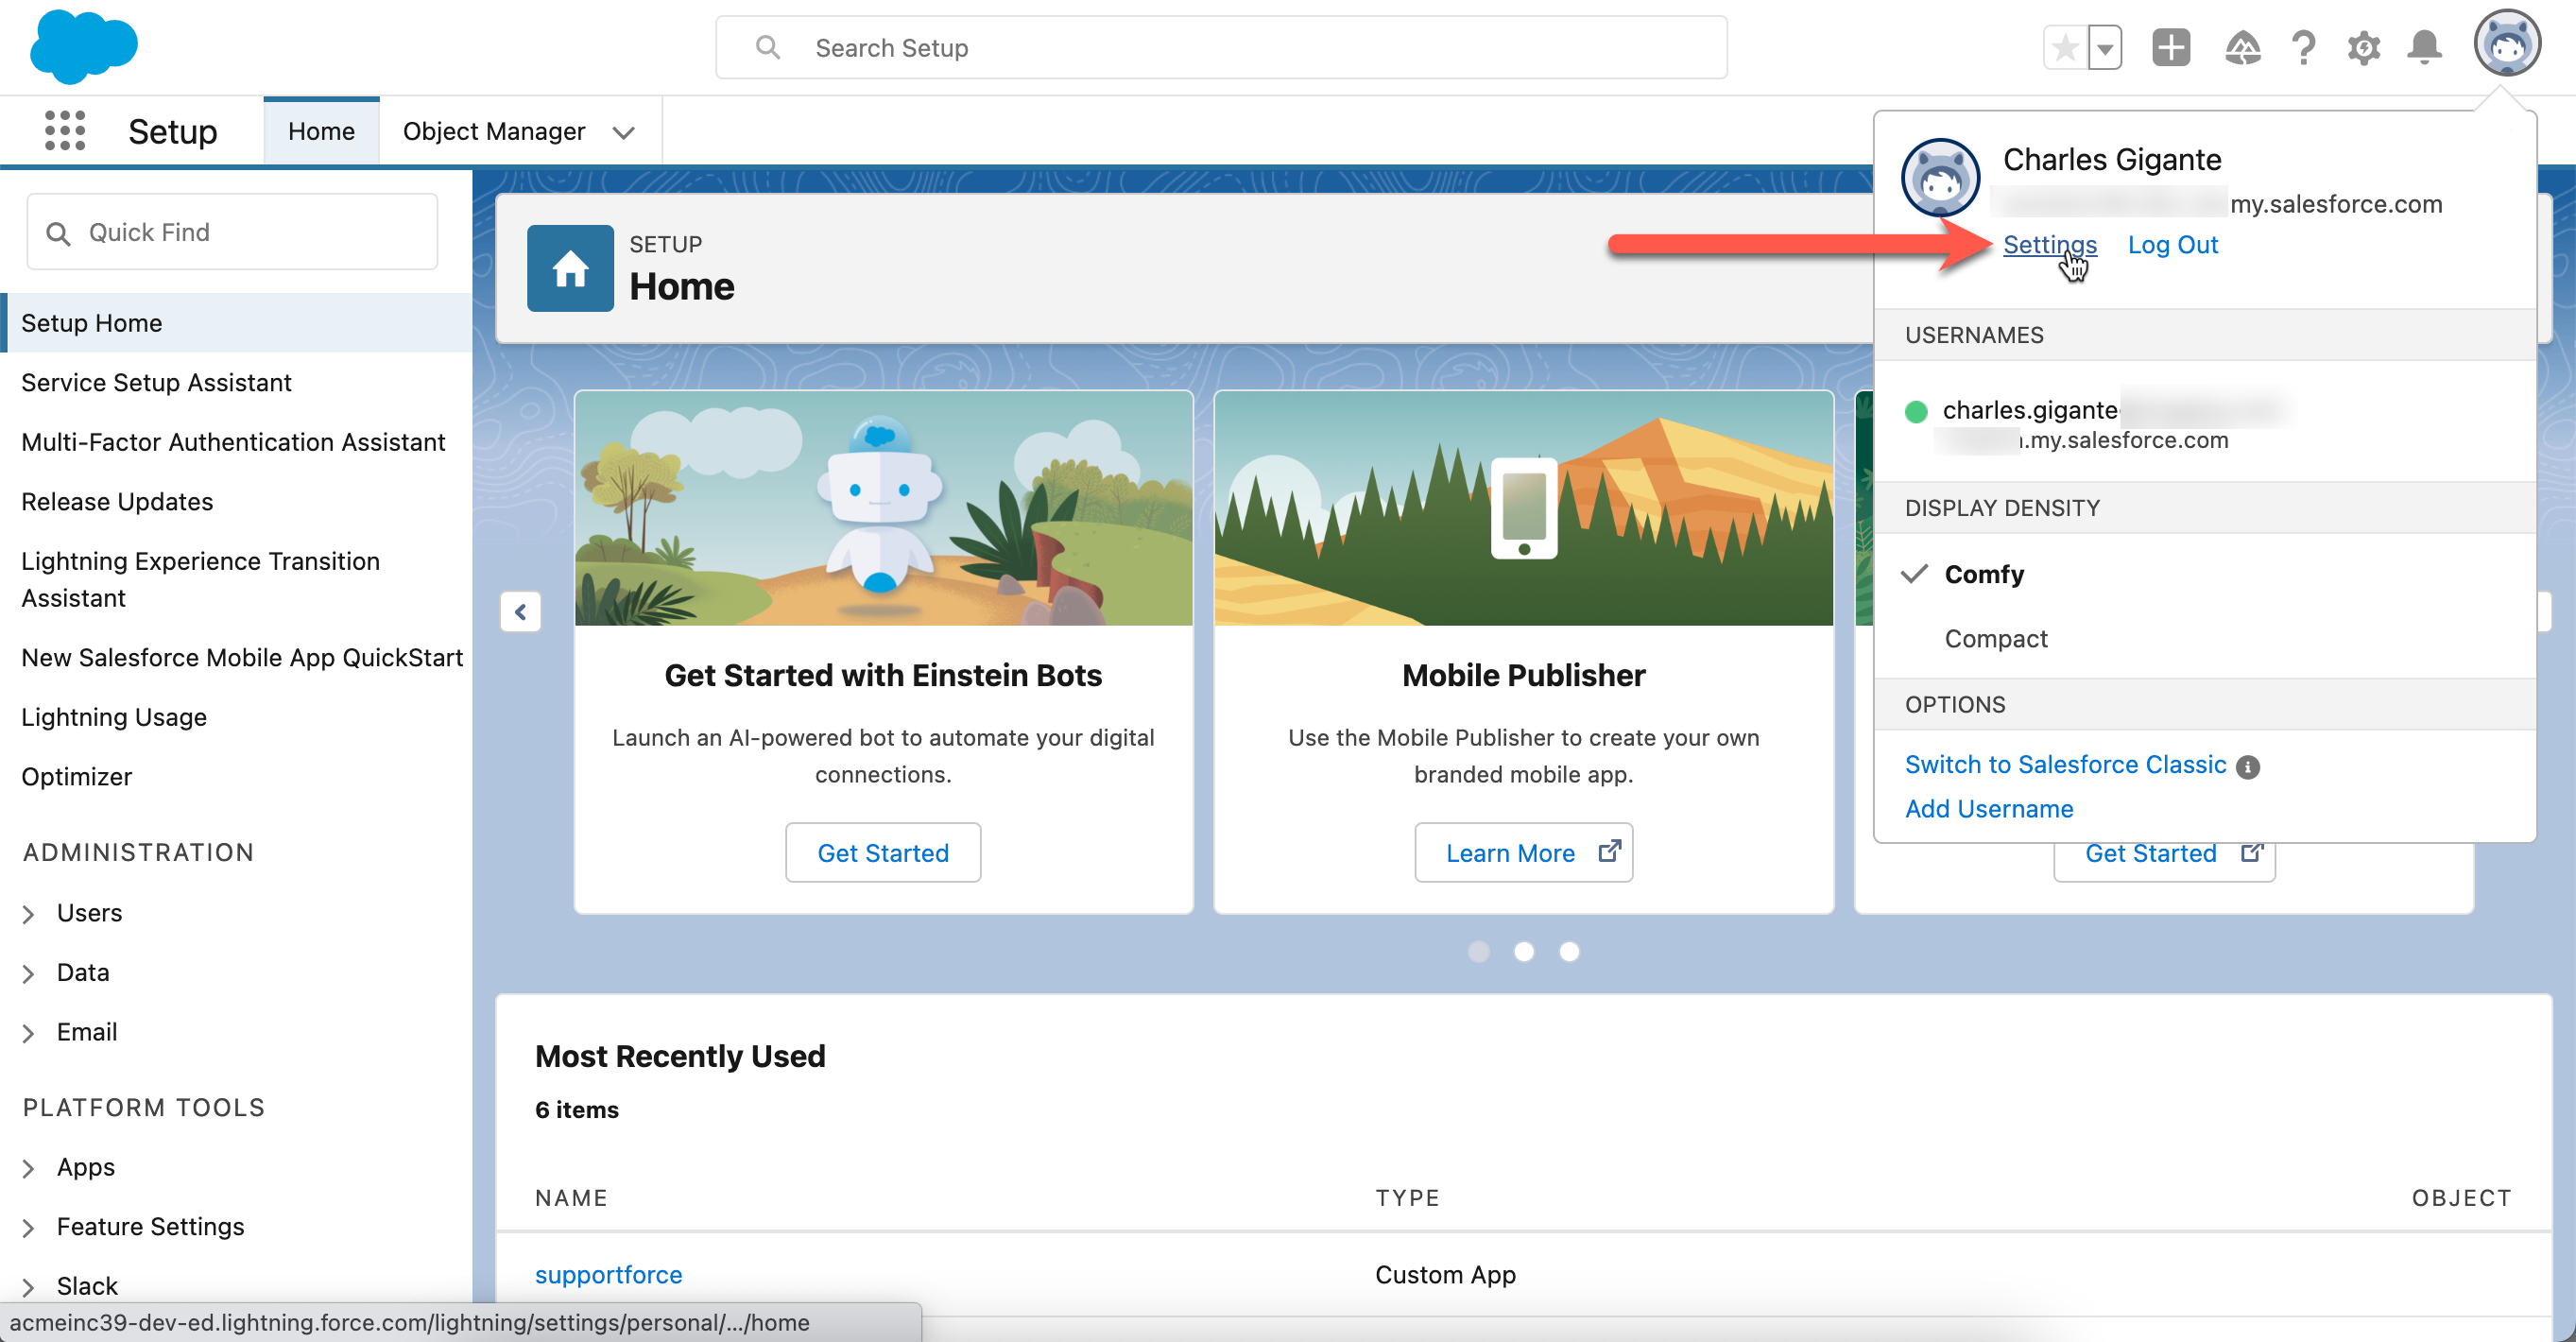Select Release Updates in the sidebar
Image resolution: width=2576 pixels, height=1342 pixels.
coord(117,501)
